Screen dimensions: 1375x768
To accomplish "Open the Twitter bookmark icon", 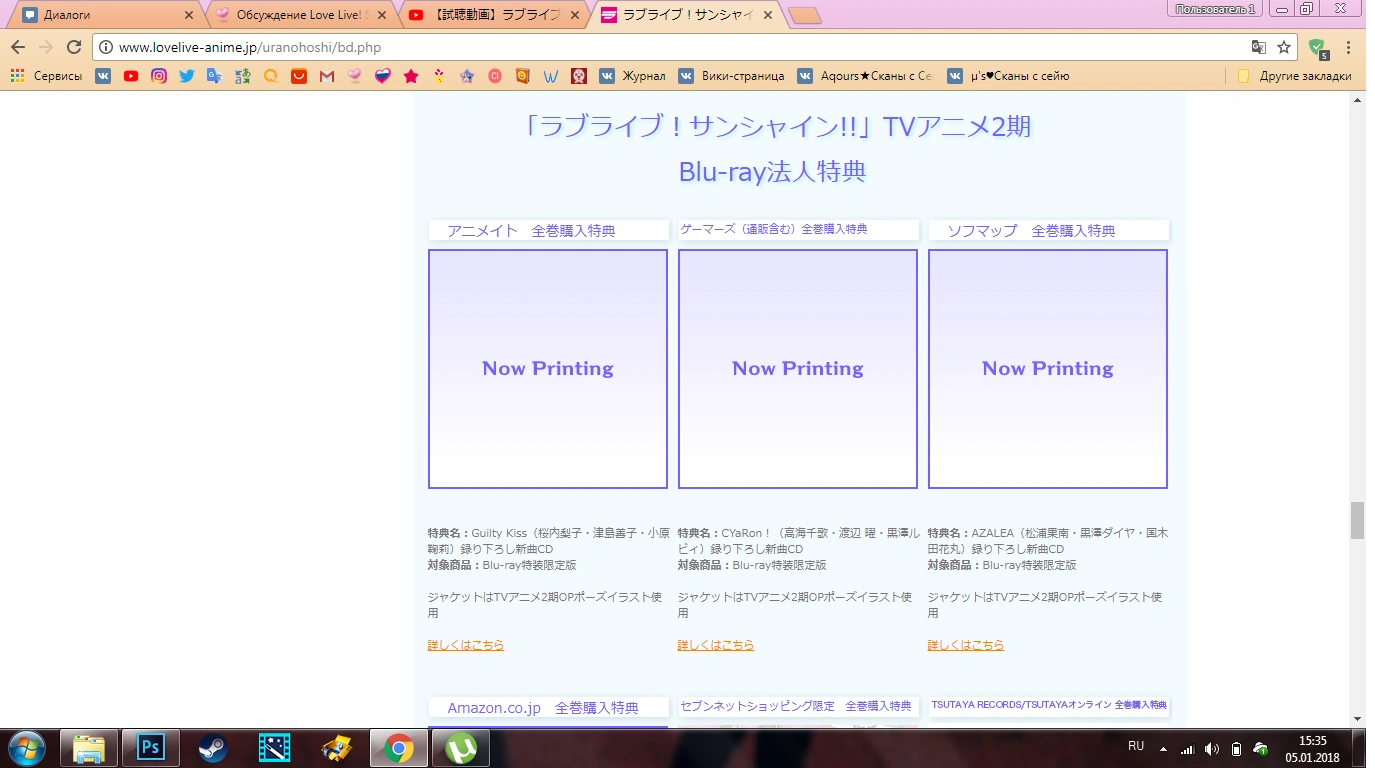I will pos(187,76).
